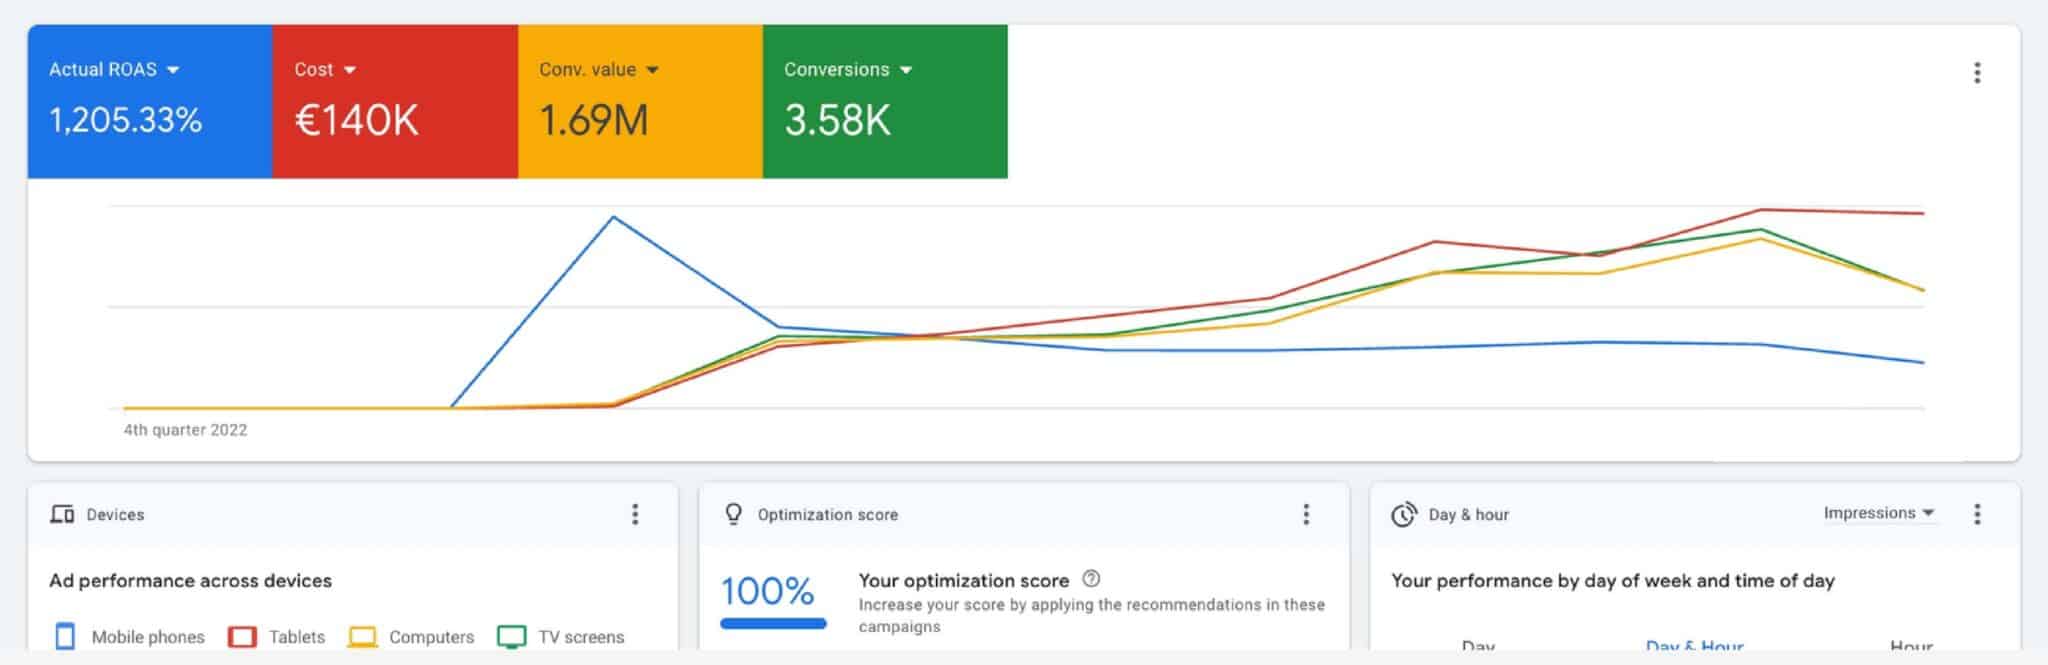
Task: Click the Devices icon in card header
Action: [x=62, y=514]
